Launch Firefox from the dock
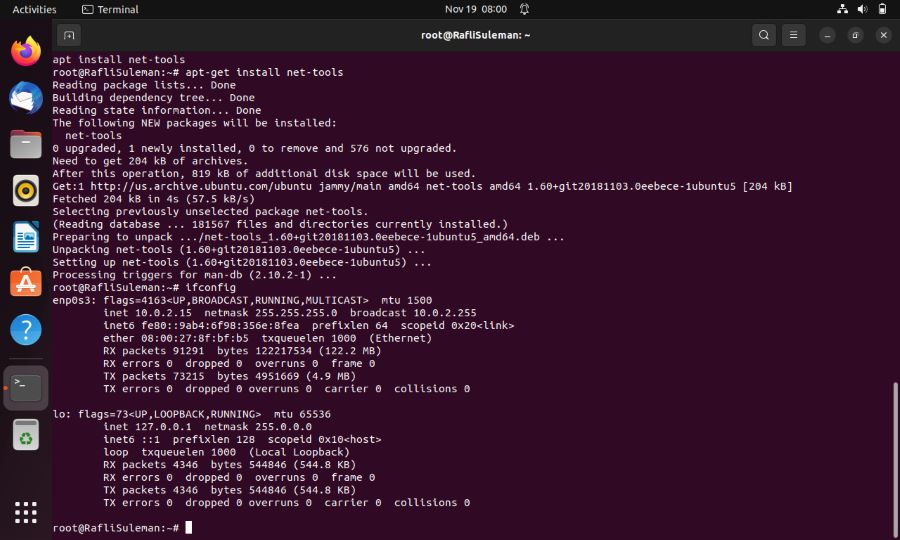 26,51
